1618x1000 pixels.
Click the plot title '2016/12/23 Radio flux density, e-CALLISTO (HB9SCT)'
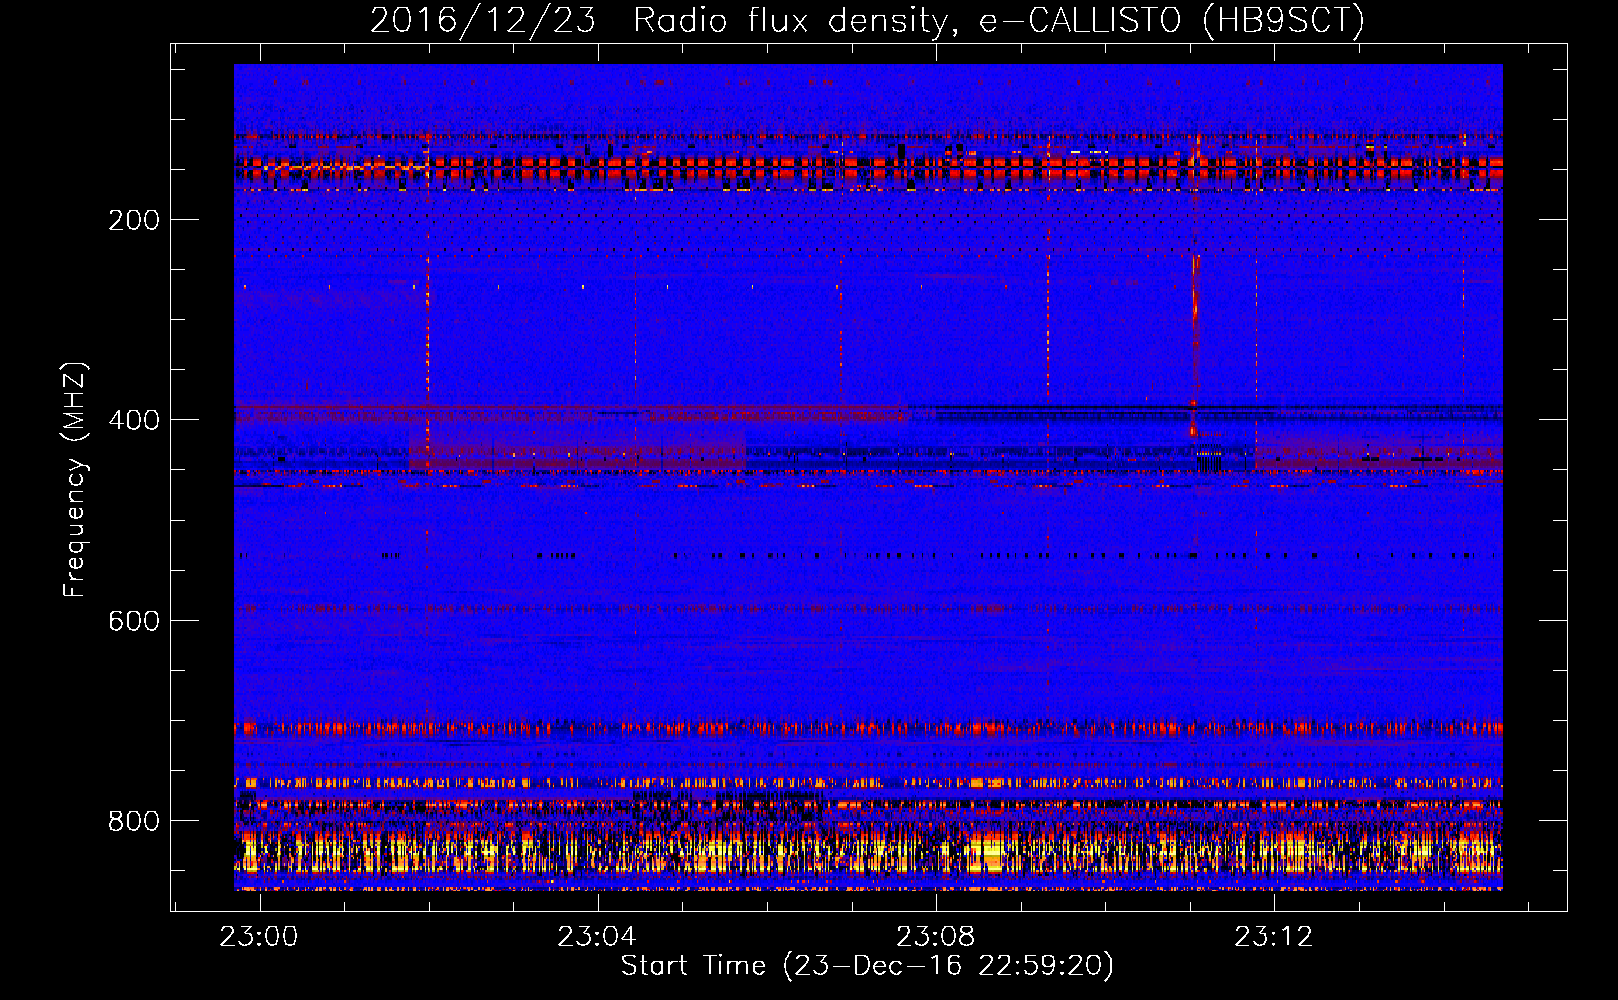[x=867, y=20]
